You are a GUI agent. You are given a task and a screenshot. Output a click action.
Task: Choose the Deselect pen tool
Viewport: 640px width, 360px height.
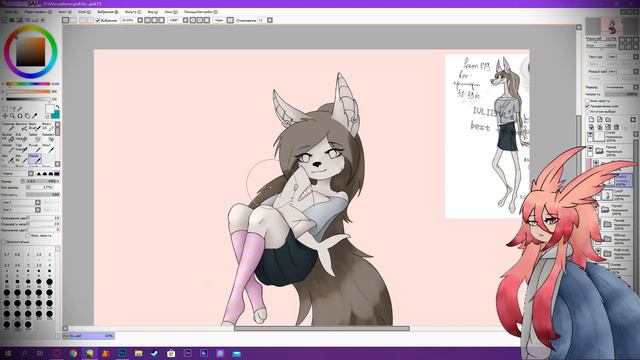[x=48, y=137]
